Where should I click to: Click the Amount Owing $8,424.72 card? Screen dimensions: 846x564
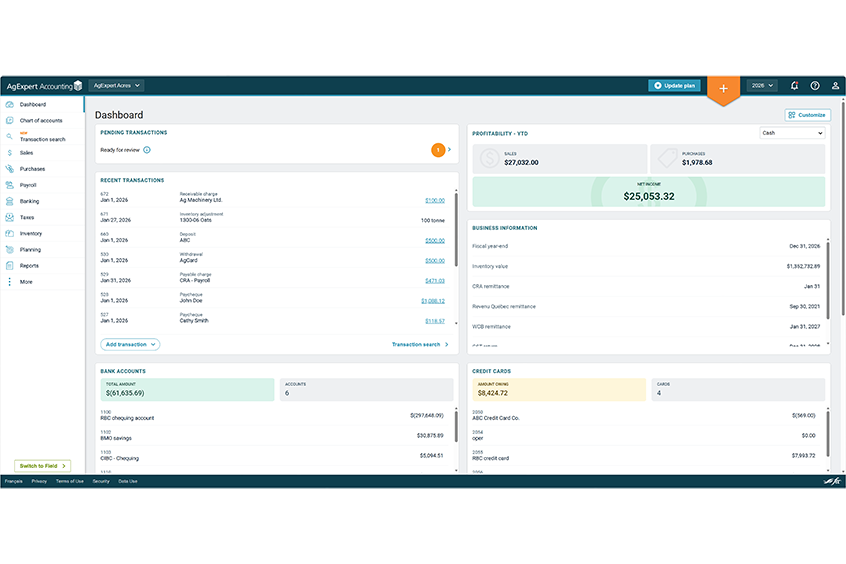pos(559,389)
